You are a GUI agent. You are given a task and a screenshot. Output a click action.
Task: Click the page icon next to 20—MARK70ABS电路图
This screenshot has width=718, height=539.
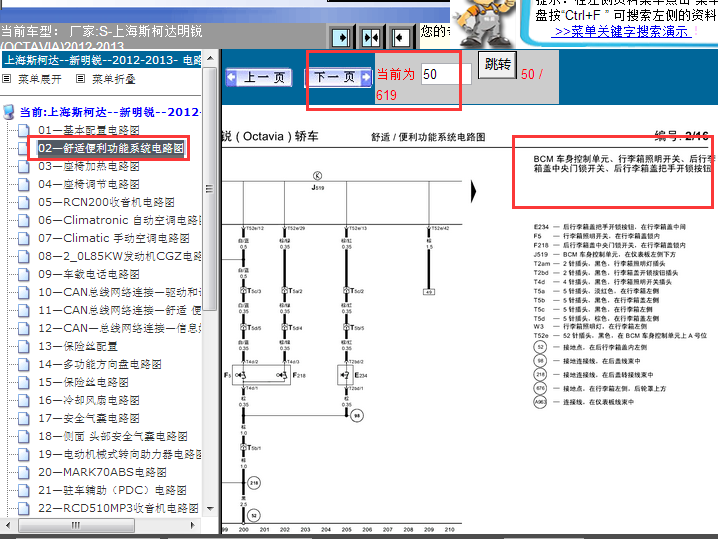tap(24, 472)
